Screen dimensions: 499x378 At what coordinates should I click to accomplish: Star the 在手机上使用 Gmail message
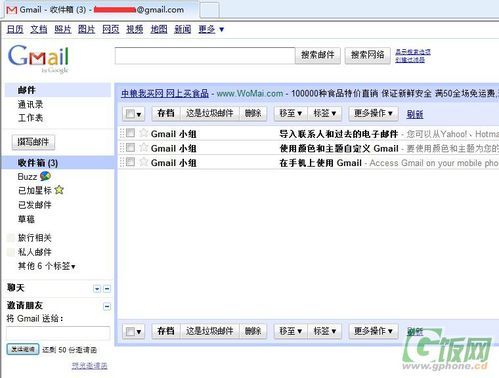144,162
